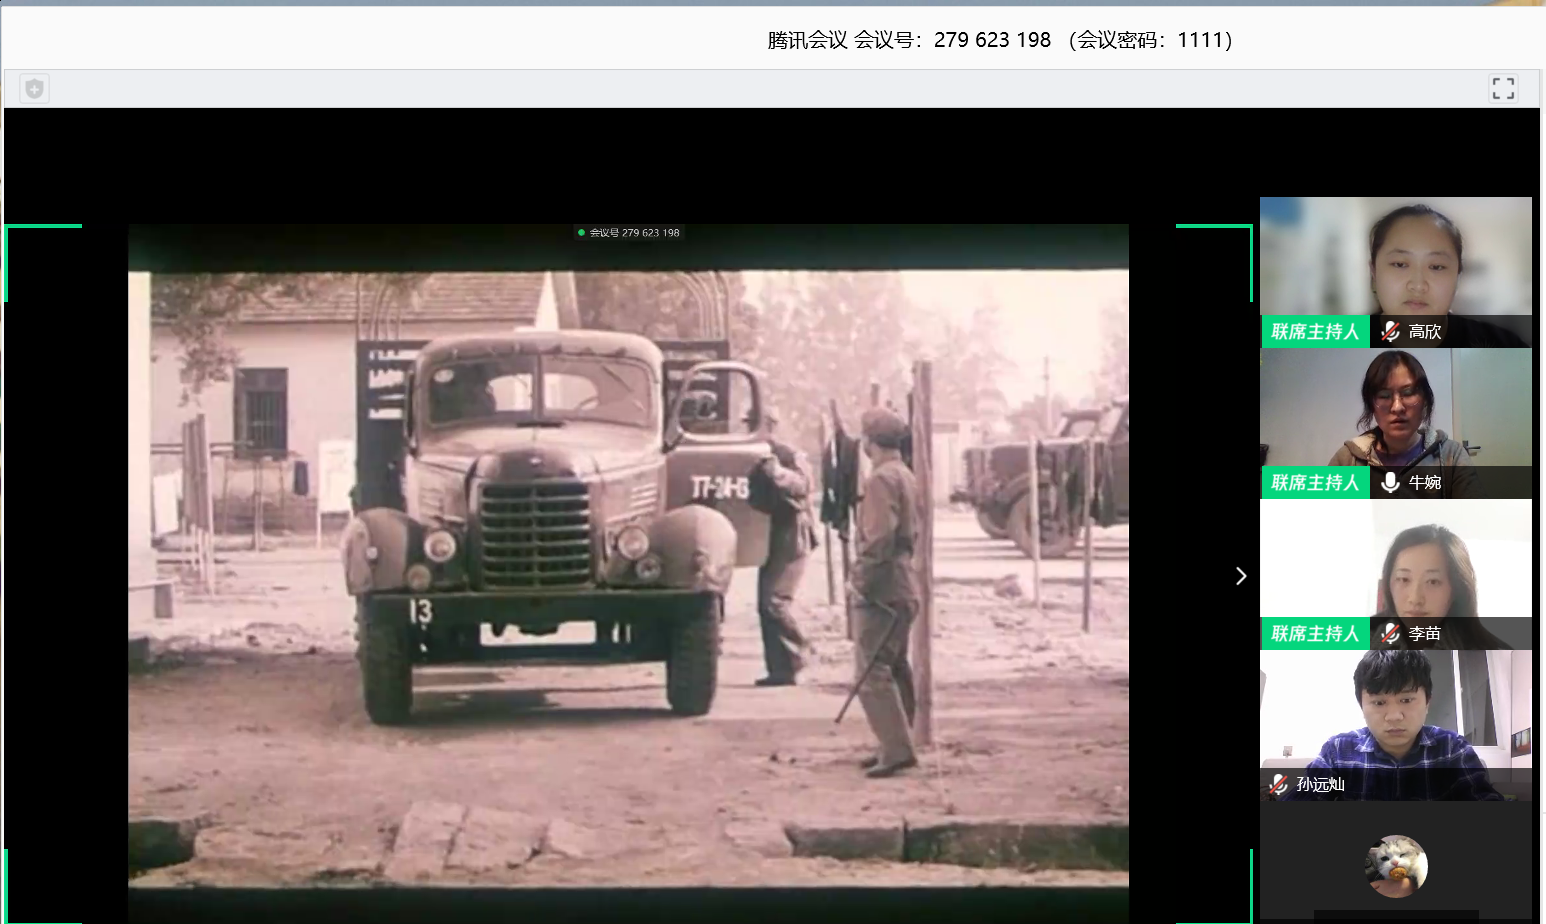Image resolution: width=1546 pixels, height=924 pixels.
Task: Click the muted microphone icon beside 孙远灿
Action: pyautogui.click(x=1278, y=784)
